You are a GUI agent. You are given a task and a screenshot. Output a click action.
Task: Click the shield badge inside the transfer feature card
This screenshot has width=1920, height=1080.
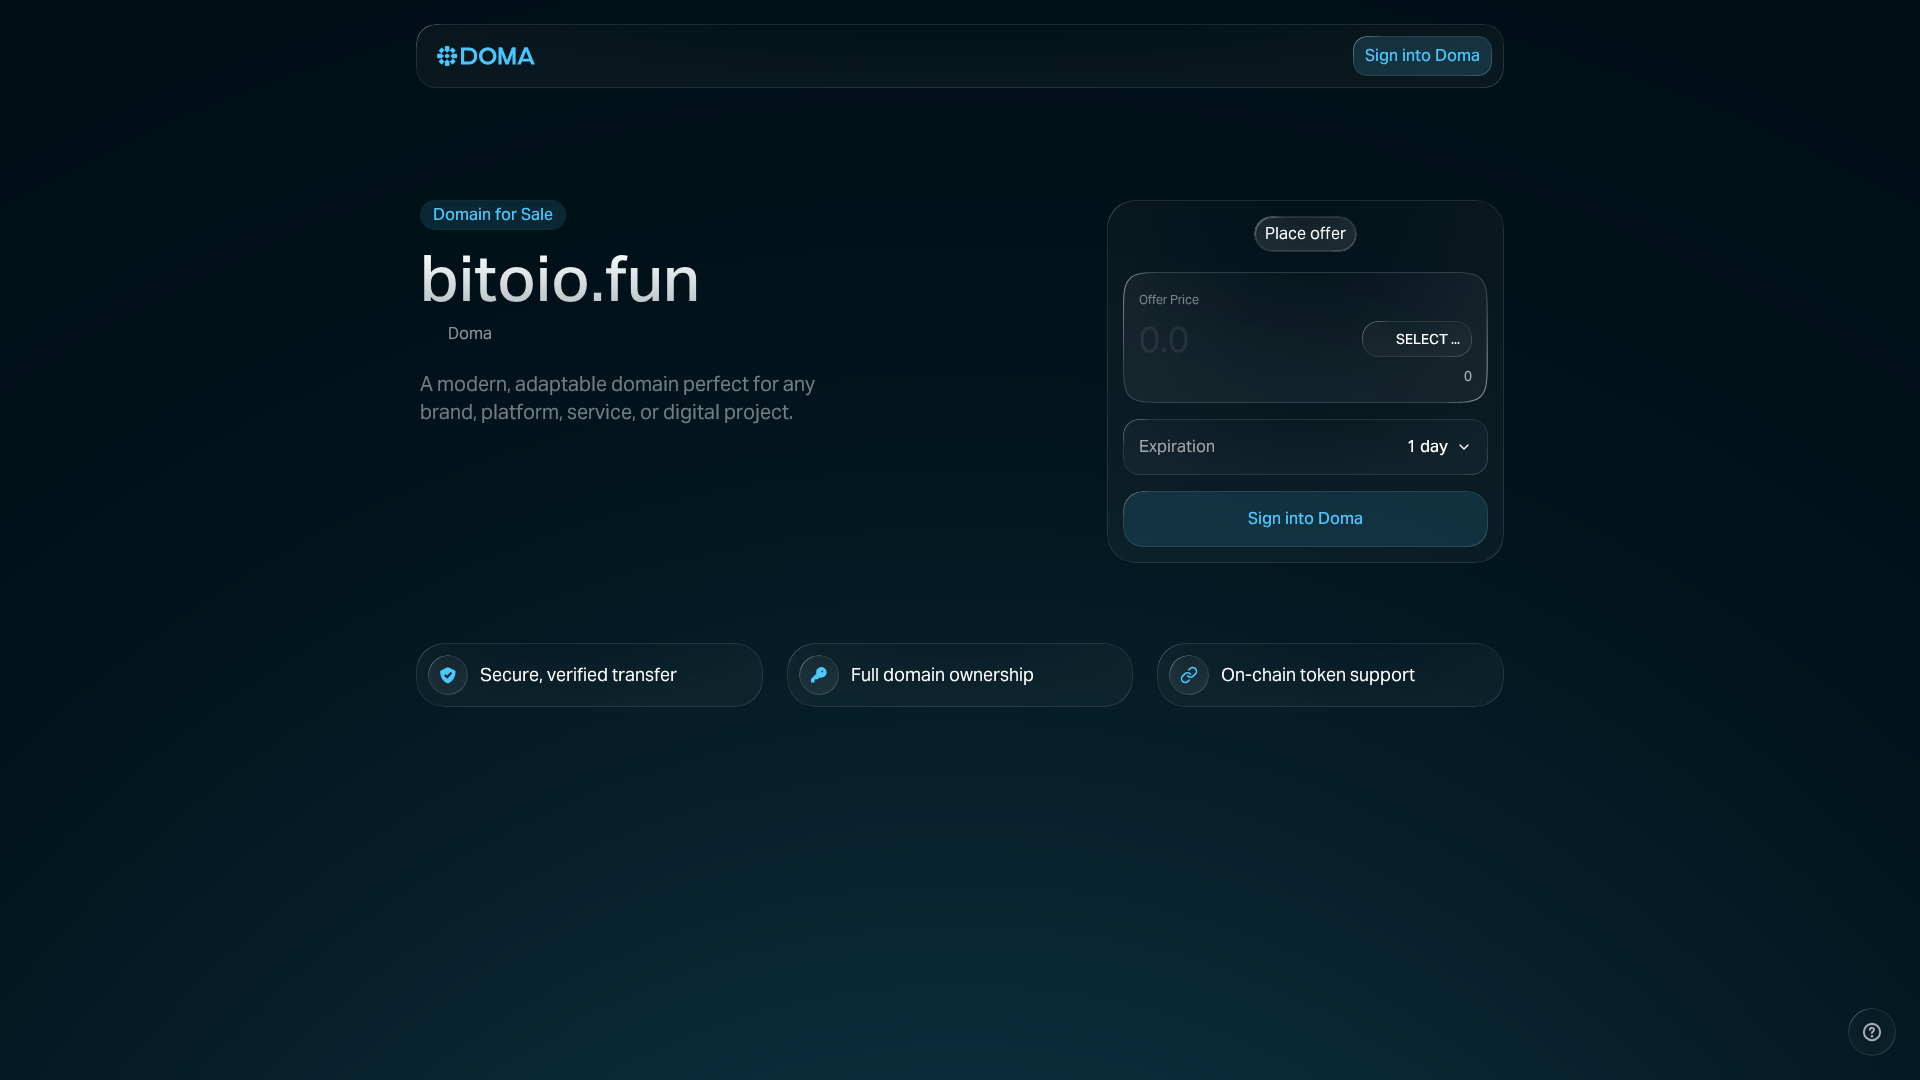tap(447, 675)
